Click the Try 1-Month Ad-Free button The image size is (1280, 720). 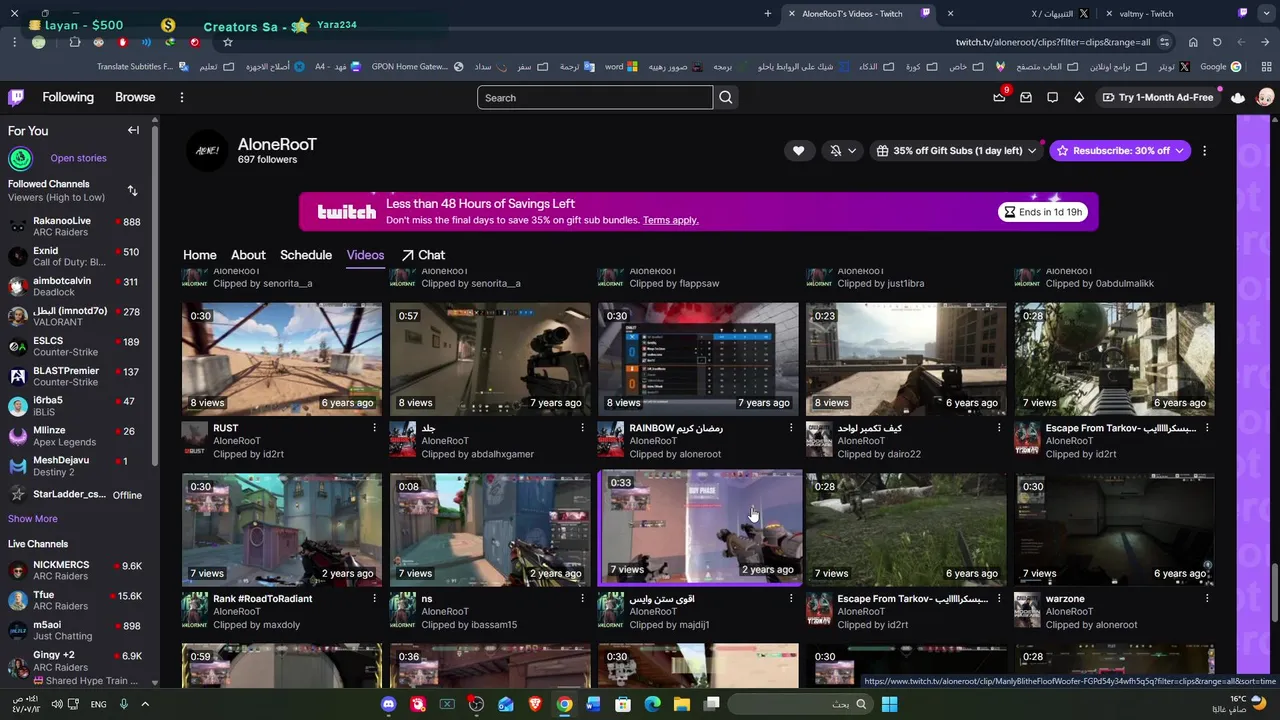point(1157,97)
